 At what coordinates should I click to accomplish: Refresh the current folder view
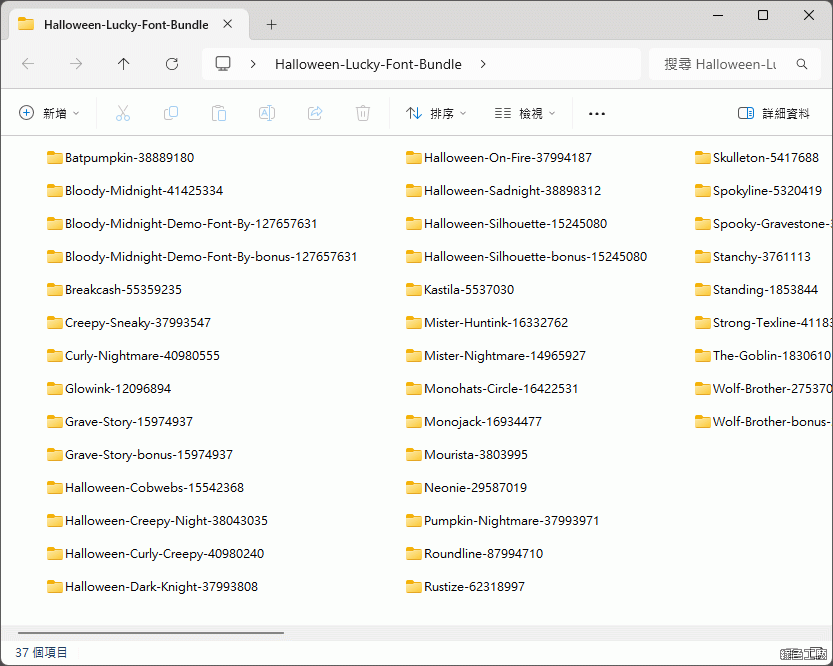click(172, 64)
